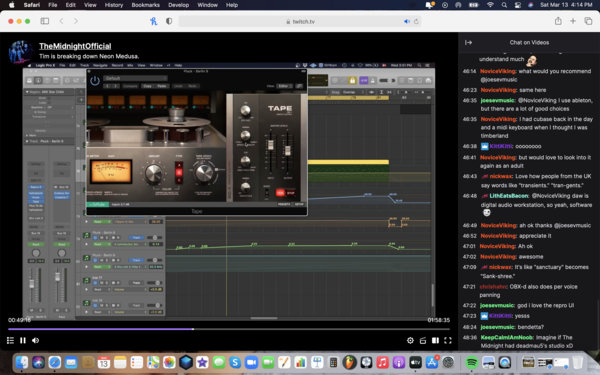Viewport: 600px width, 375px height.
Task: Open Messages from the Dock
Action: 218,362
